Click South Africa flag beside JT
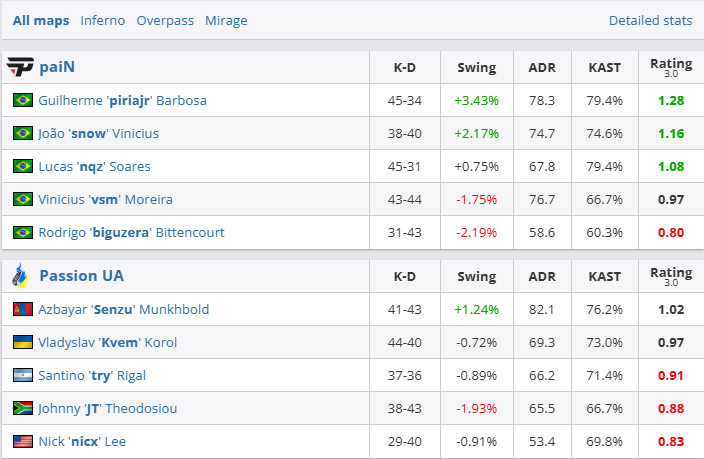 [x=22, y=408]
